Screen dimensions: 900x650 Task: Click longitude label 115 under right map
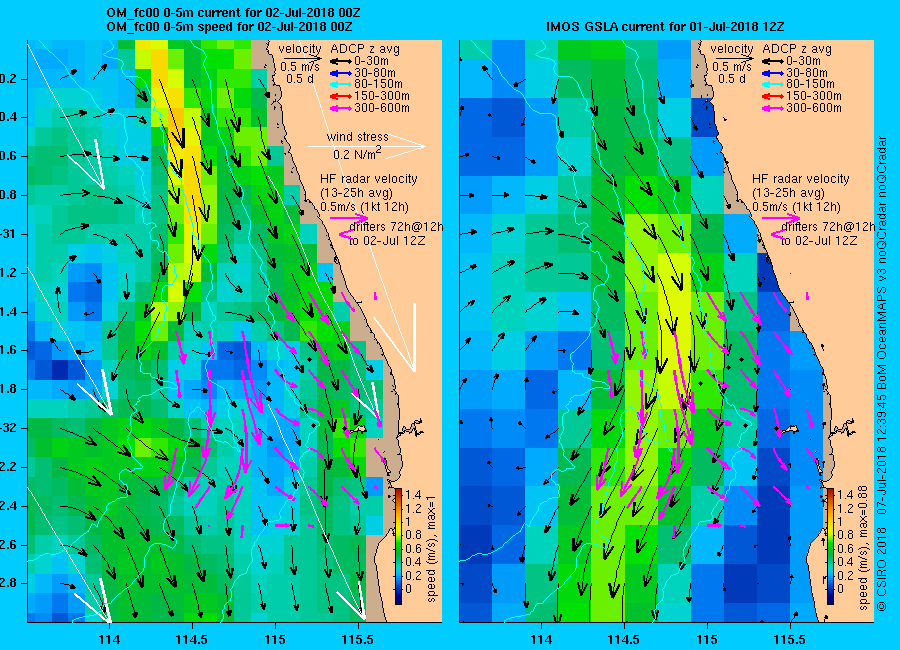click(x=707, y=639)
